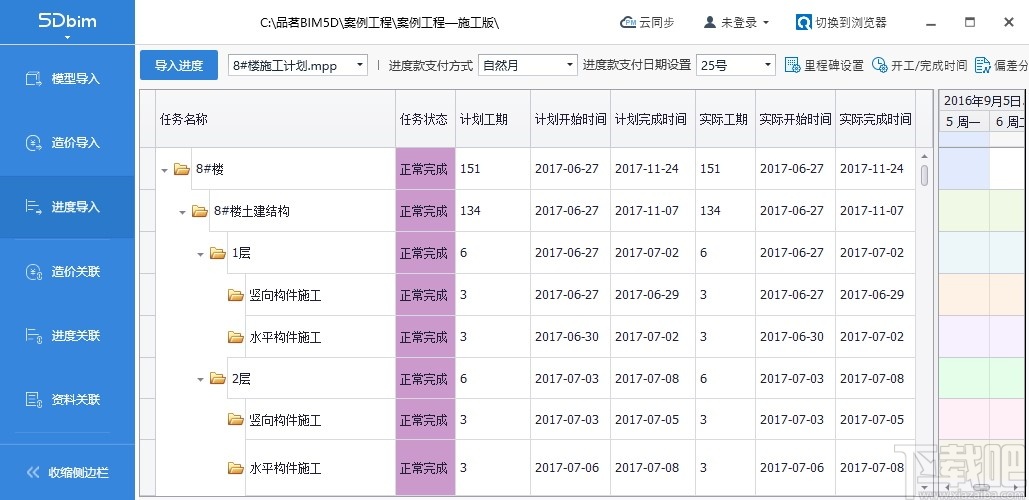Click the 实际工期 column header
Viewport: 1029px width, 500px height.
(x=726, y=119)
